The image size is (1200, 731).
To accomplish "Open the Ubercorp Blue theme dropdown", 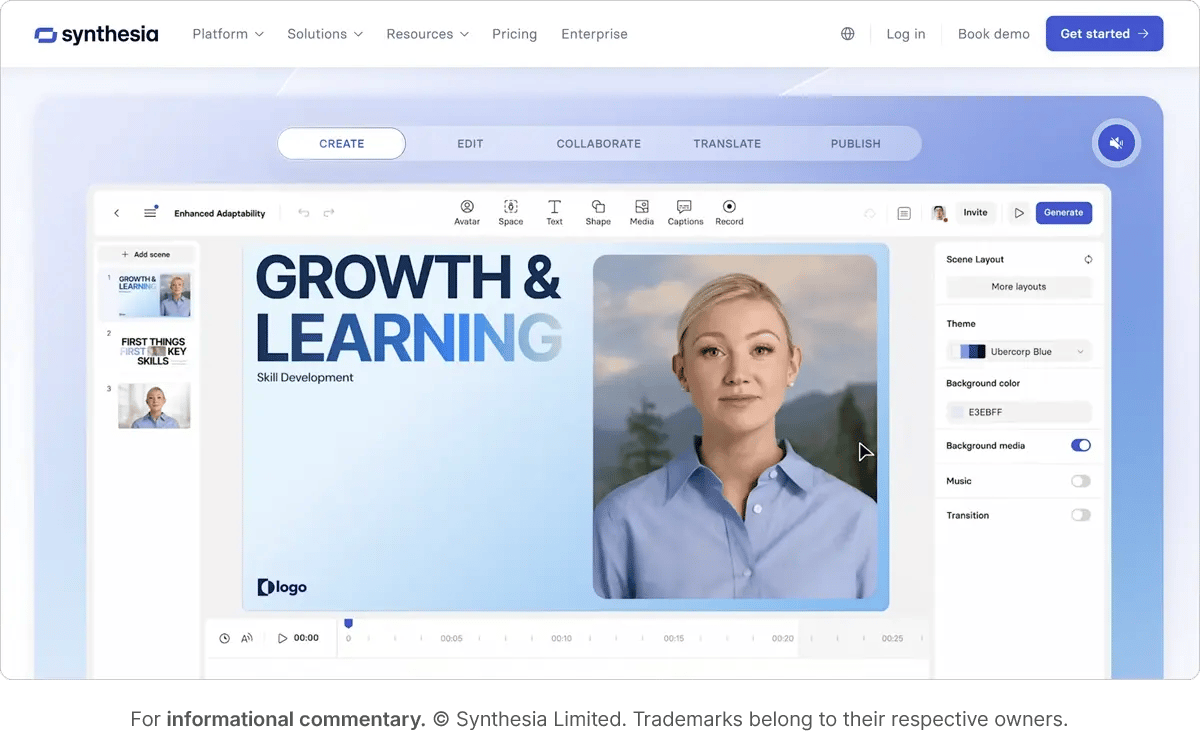I will click(1018, 351).
